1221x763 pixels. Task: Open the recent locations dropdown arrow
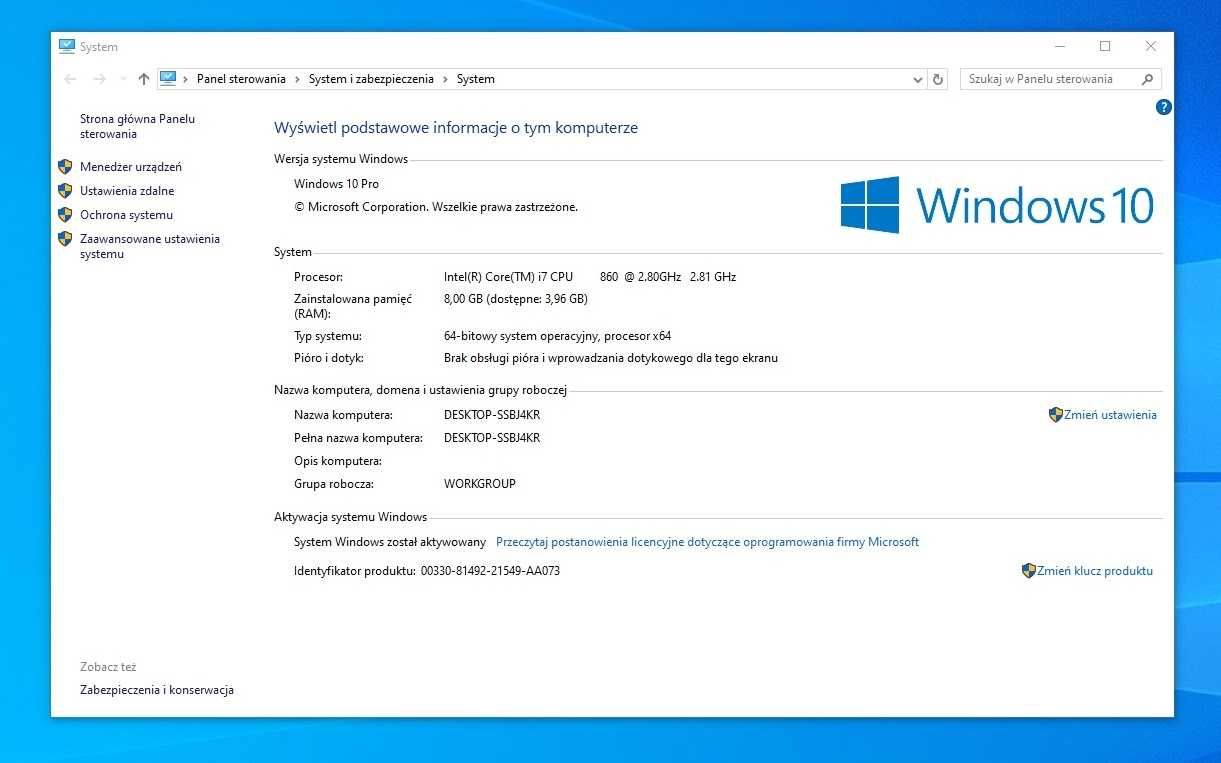pos(123,79)
